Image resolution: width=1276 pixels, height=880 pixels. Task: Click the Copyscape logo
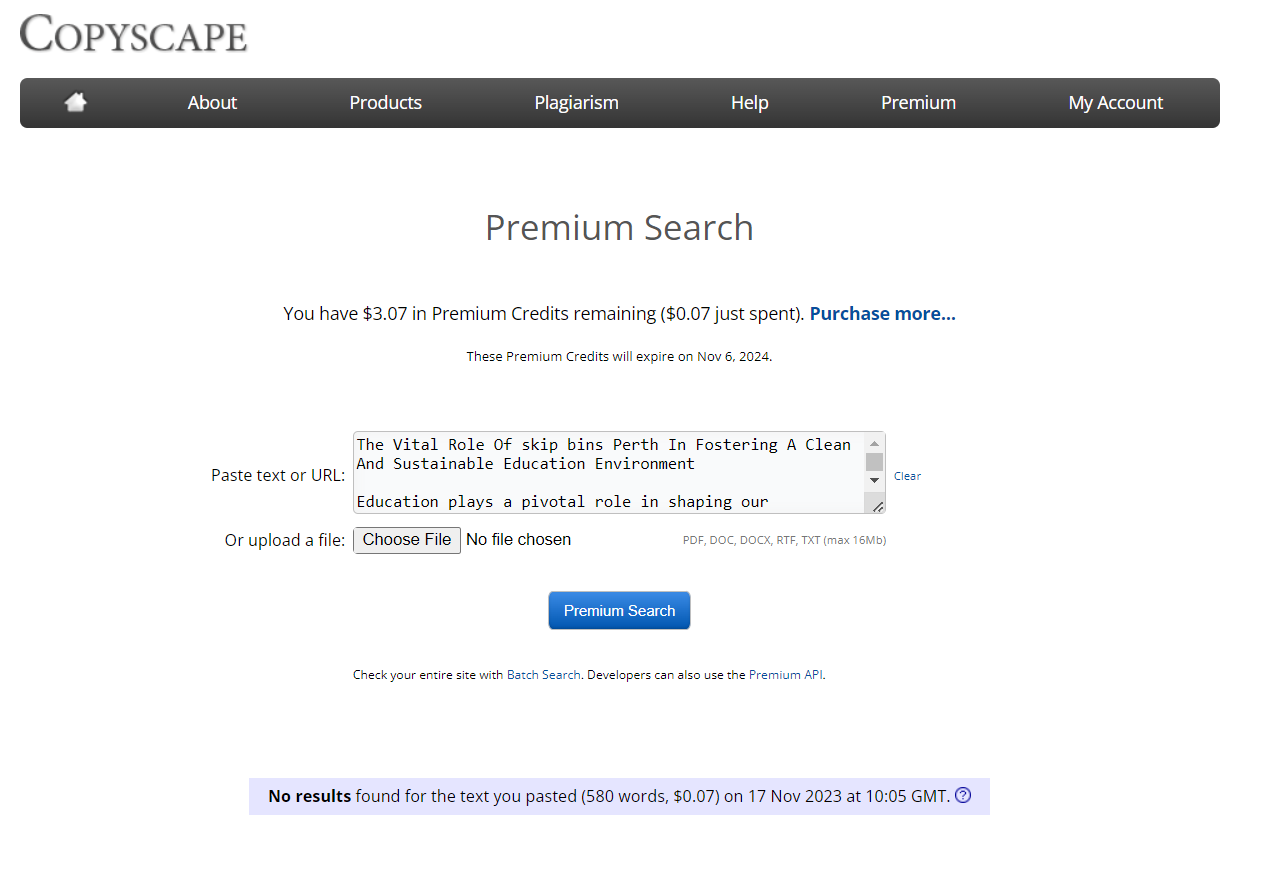click(133, 34)
